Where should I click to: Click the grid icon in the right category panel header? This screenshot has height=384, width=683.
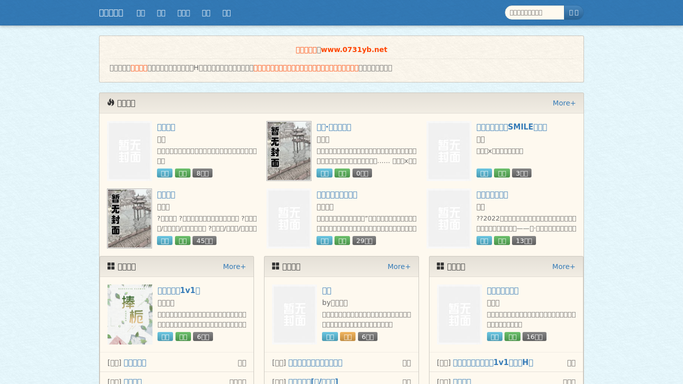point(440,266)
